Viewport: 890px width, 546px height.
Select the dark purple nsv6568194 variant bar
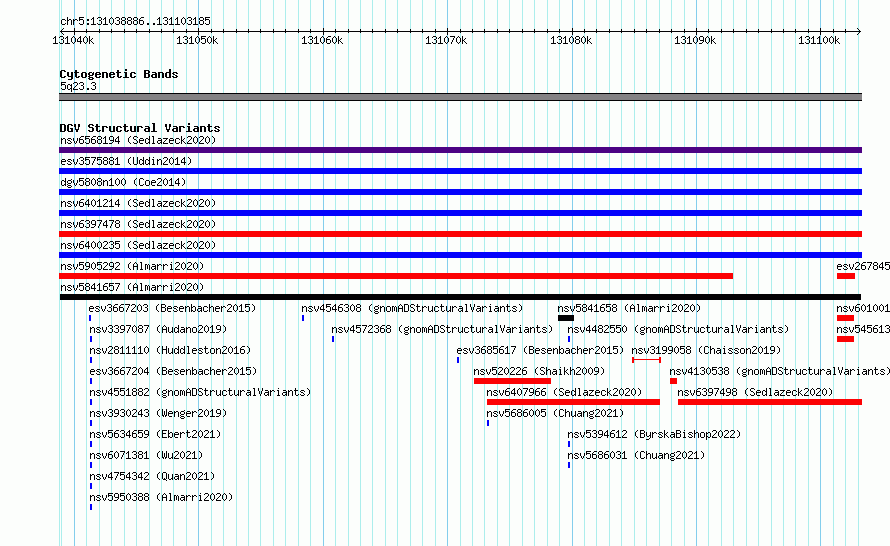460,150
